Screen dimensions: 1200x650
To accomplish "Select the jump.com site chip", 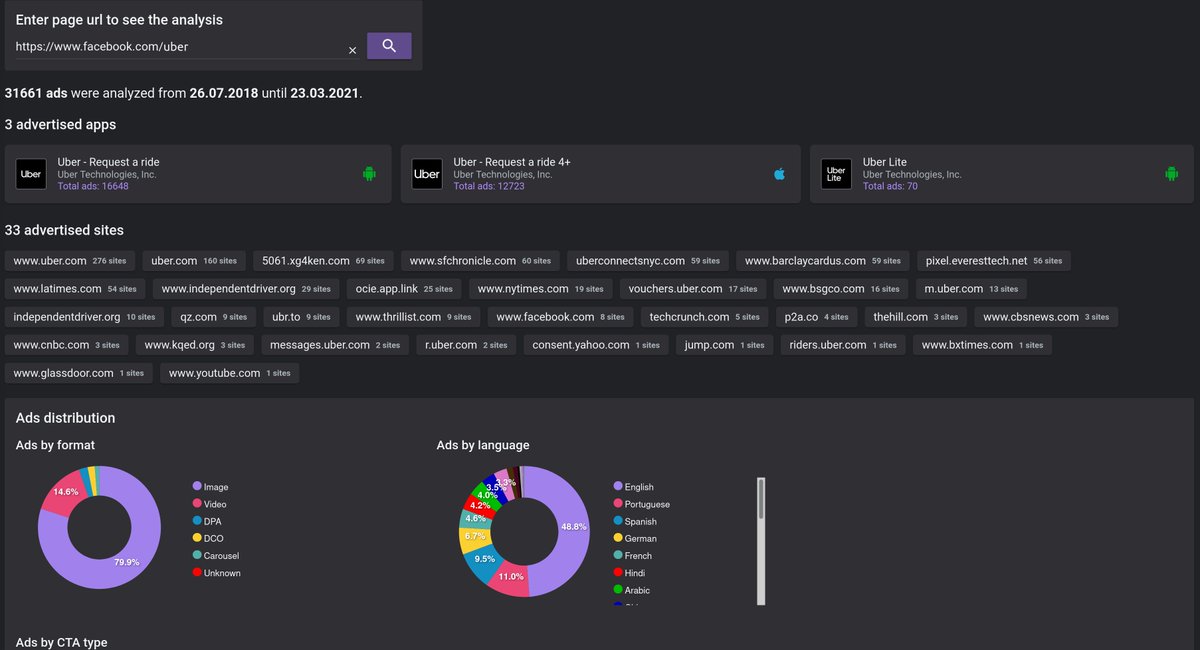I will point(724,345).
